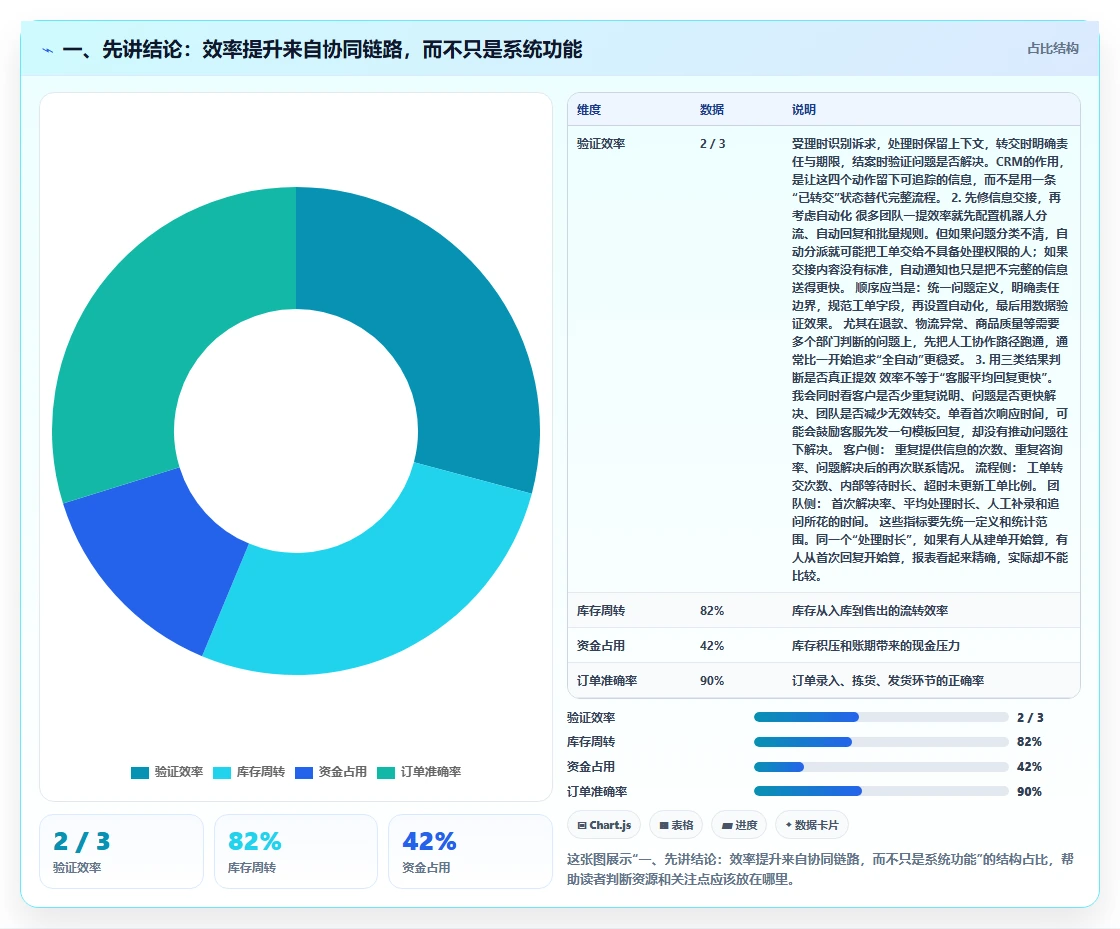Click the 数据卡片 tag chip
The image size is (1120, 929).
pyautogui.click(x=812, y=825)
